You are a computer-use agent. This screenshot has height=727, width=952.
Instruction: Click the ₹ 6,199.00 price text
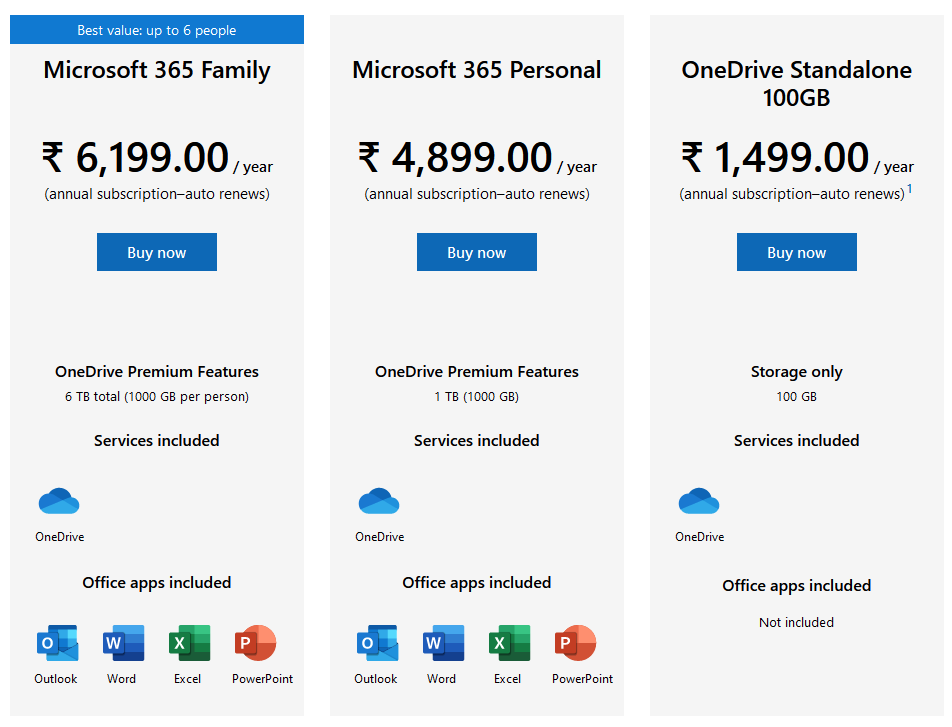(135, 157)
